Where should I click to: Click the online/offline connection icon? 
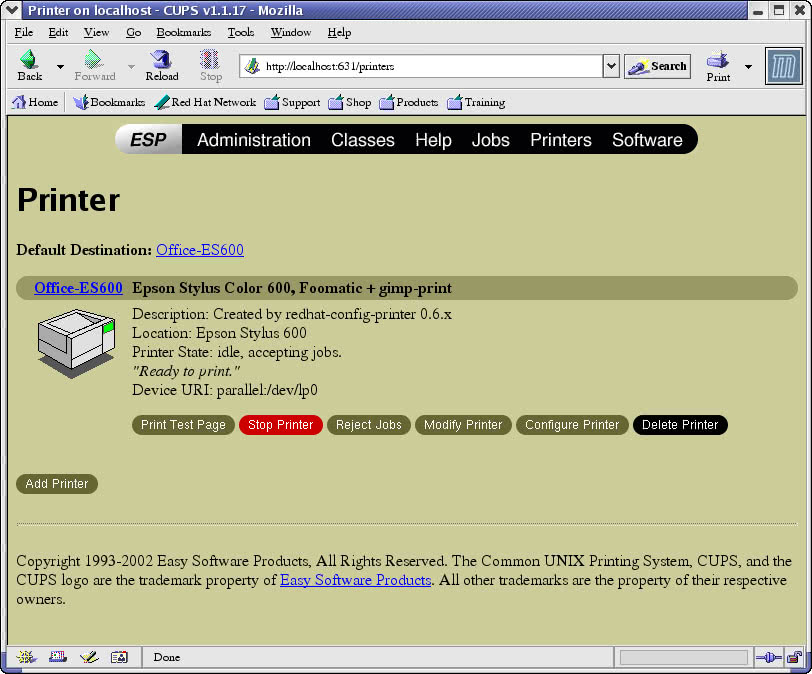point(768,657)
